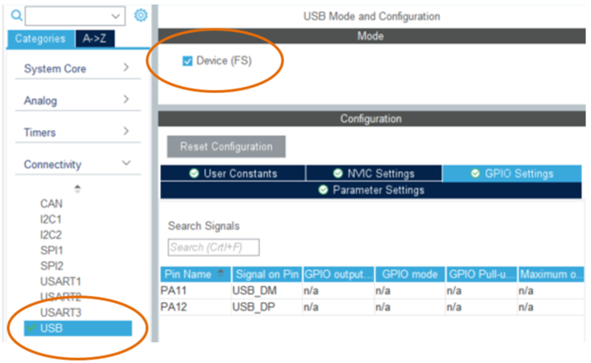Select SPI1 peripheral

[x=51, y=250]
